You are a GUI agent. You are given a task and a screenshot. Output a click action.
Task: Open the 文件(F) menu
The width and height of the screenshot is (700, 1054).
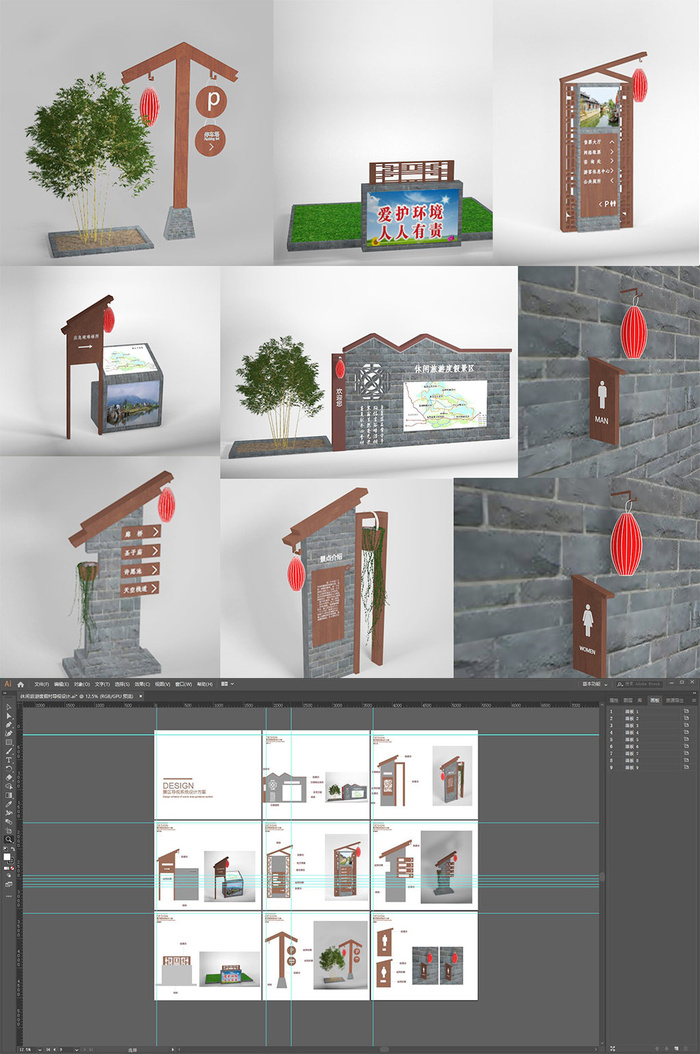42,684
